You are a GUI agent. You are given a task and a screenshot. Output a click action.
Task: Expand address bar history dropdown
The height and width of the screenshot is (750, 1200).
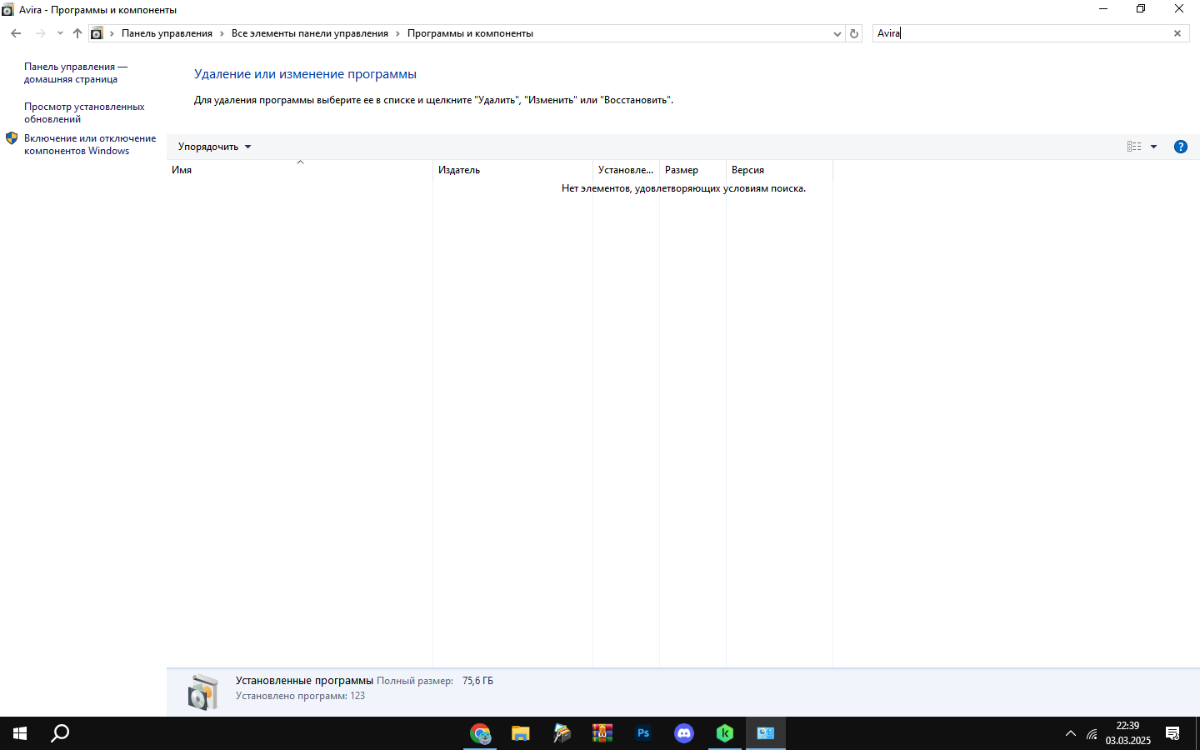tap(838, 33)
